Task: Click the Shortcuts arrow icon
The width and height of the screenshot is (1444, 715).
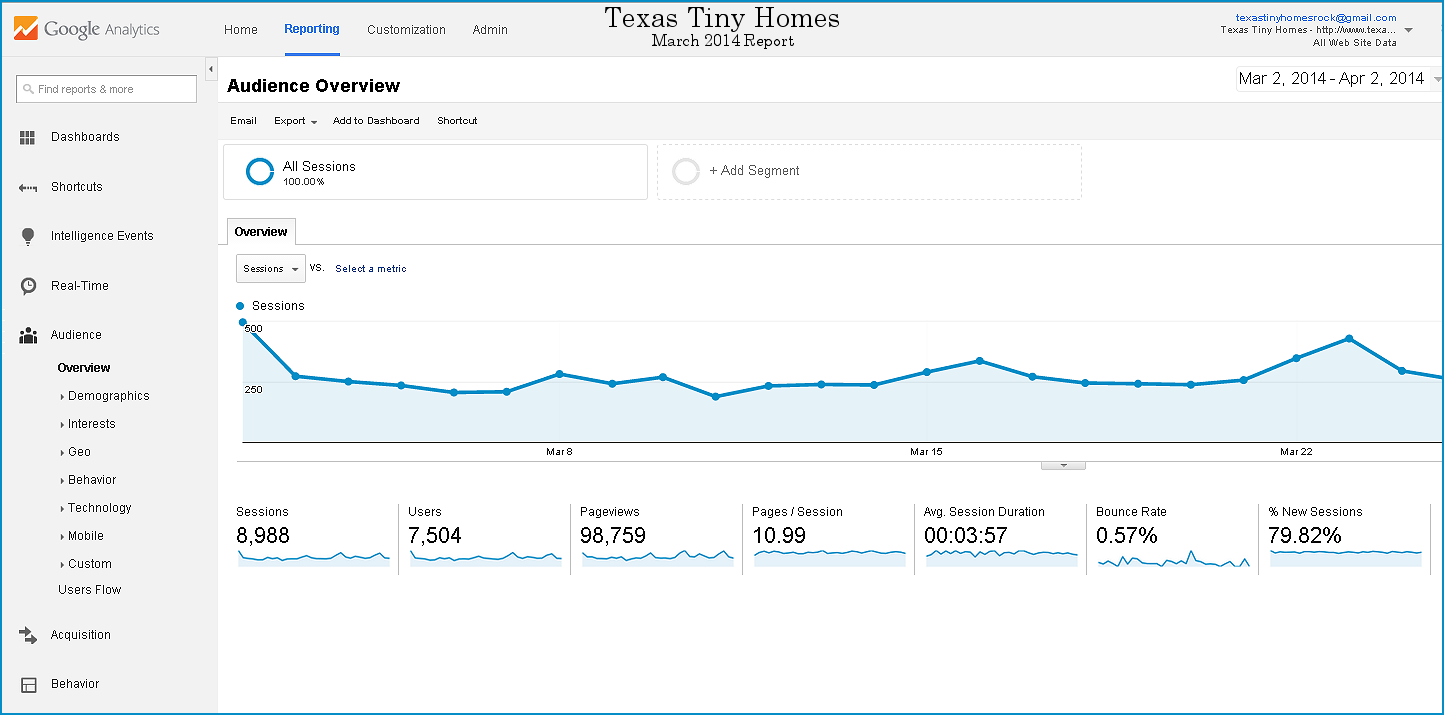Action: pos(28,187)
